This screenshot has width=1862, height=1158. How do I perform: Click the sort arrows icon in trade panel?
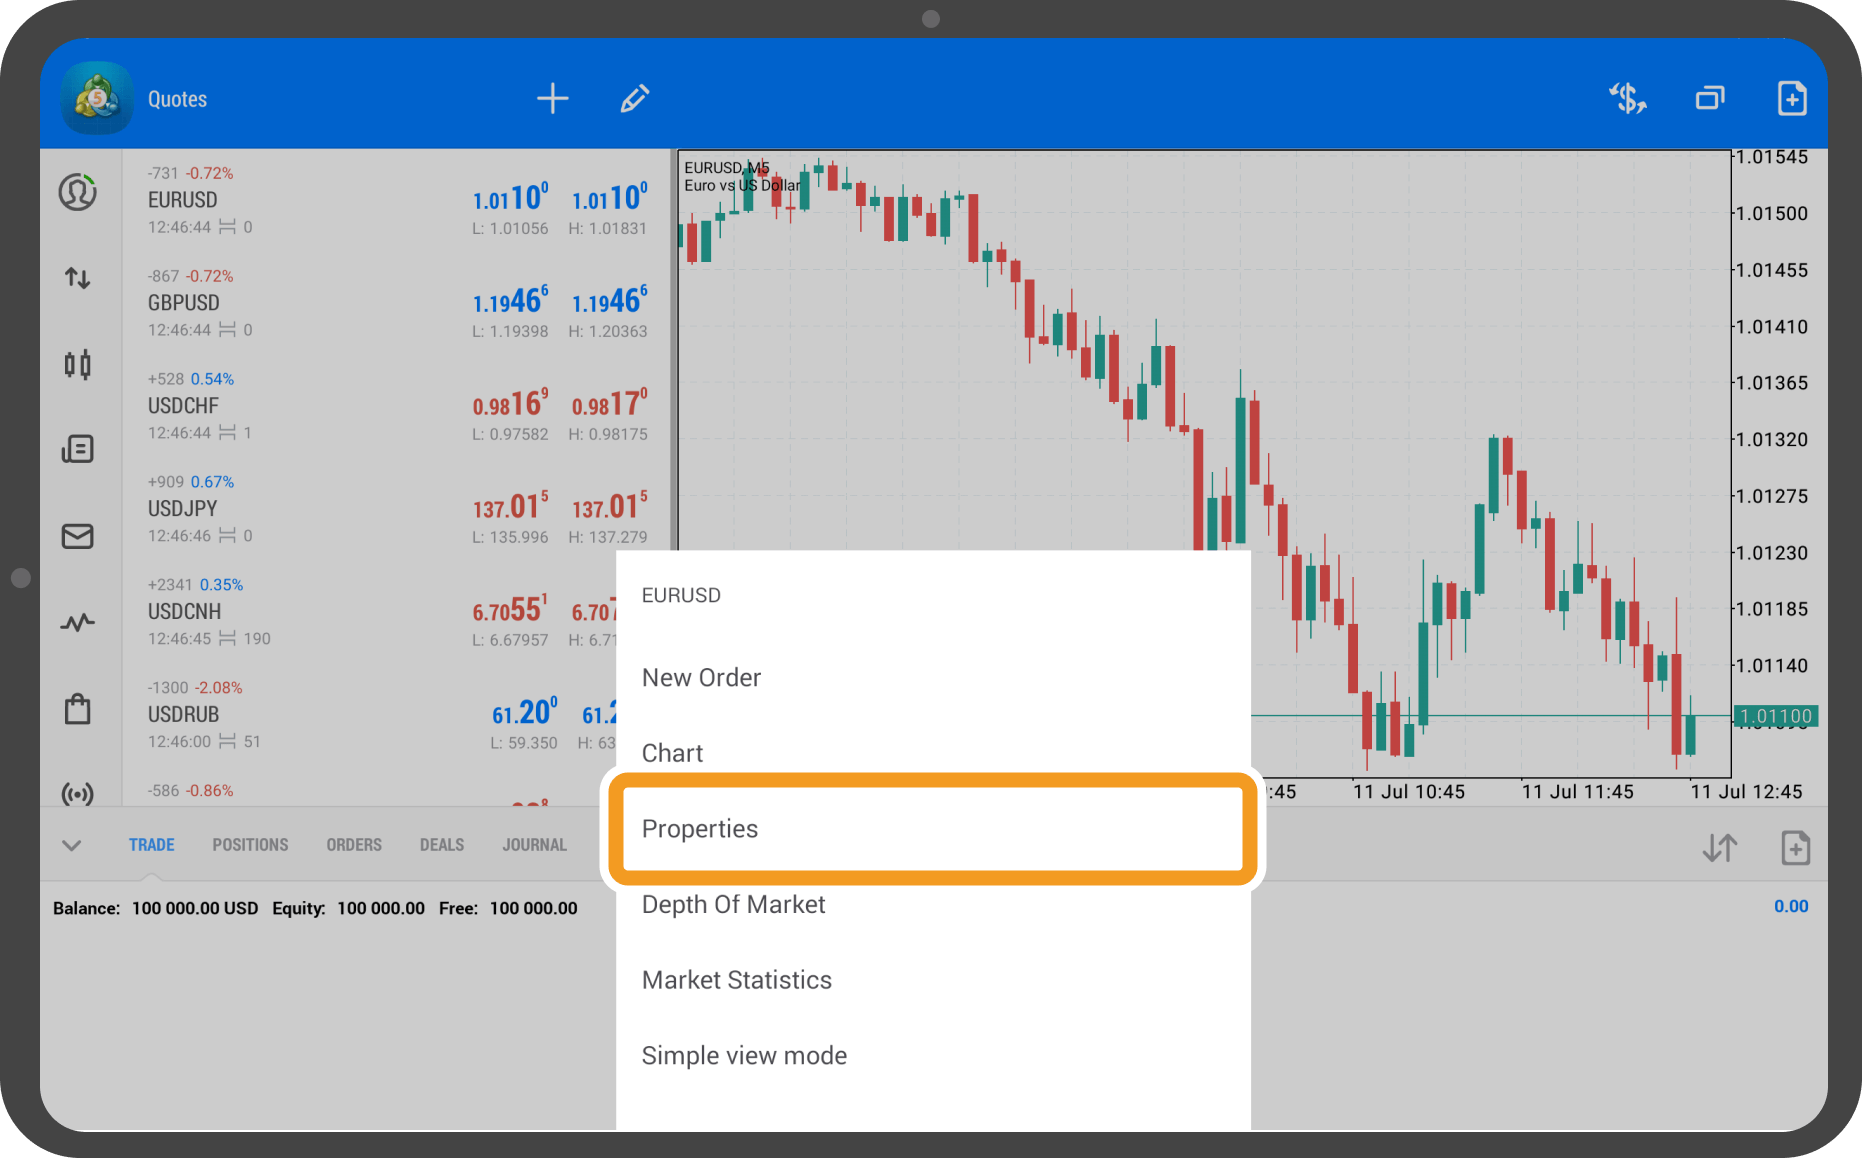click(1719, 848)
